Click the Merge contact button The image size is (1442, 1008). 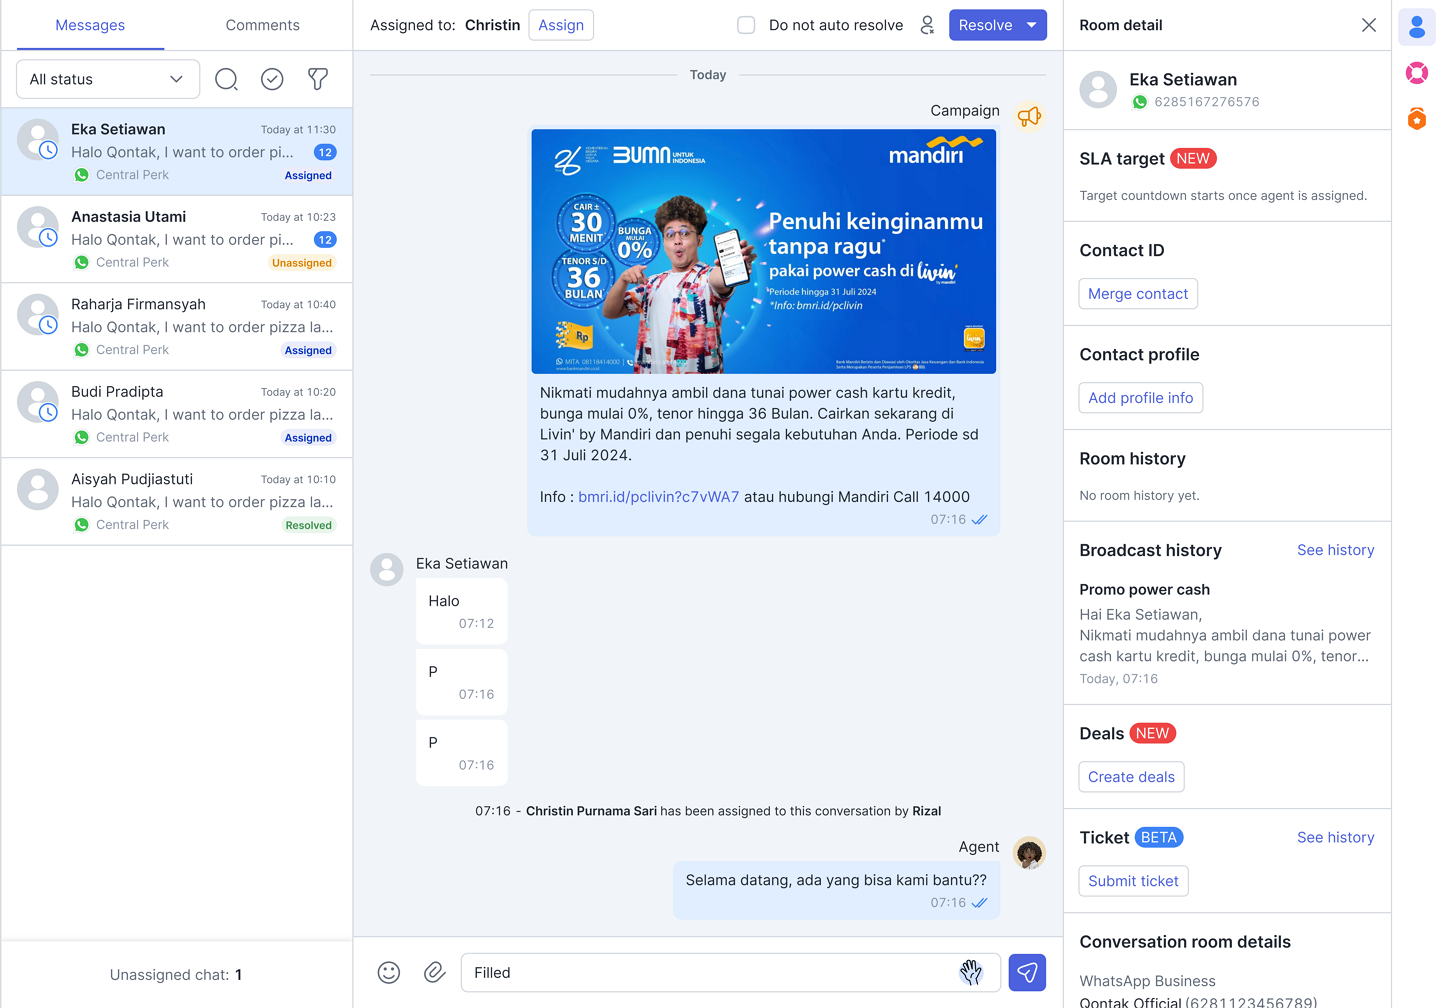pos(1138,294)
